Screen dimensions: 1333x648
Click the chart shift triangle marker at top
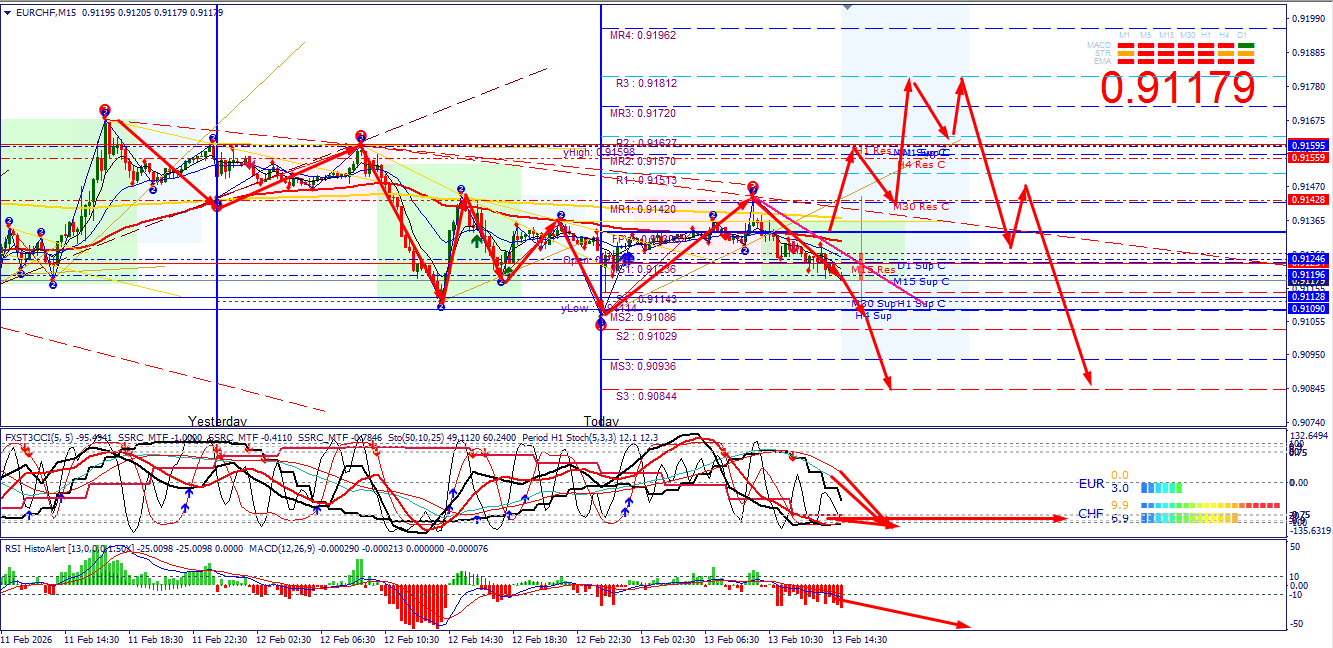(x=849, y=7)
